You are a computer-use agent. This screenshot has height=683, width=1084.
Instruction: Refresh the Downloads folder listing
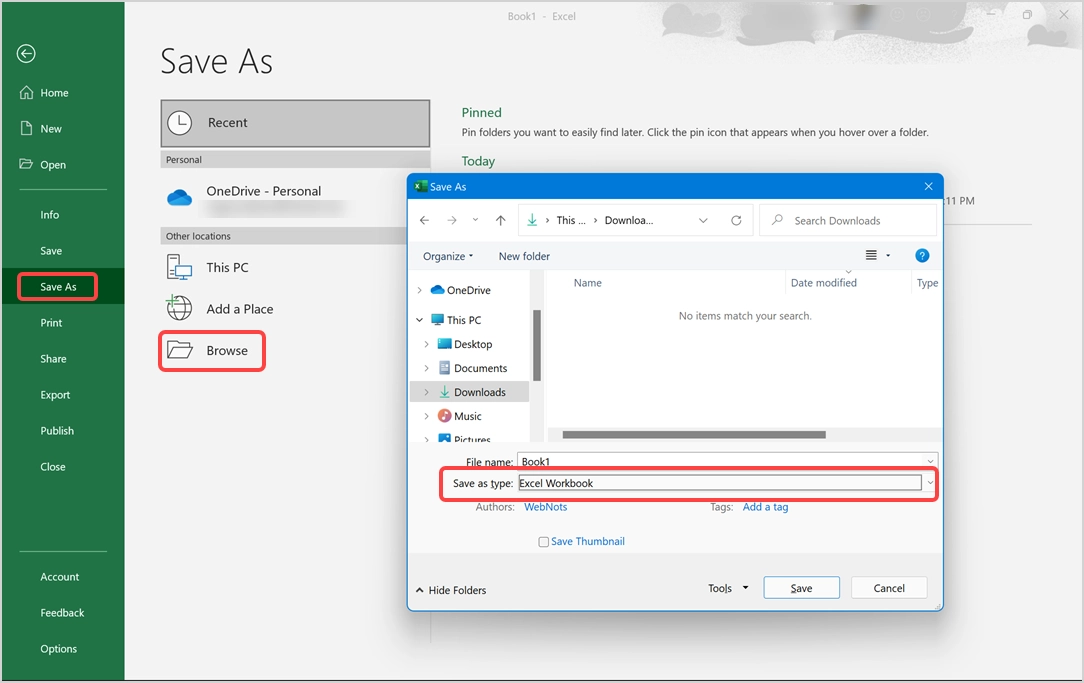point(736,220)
